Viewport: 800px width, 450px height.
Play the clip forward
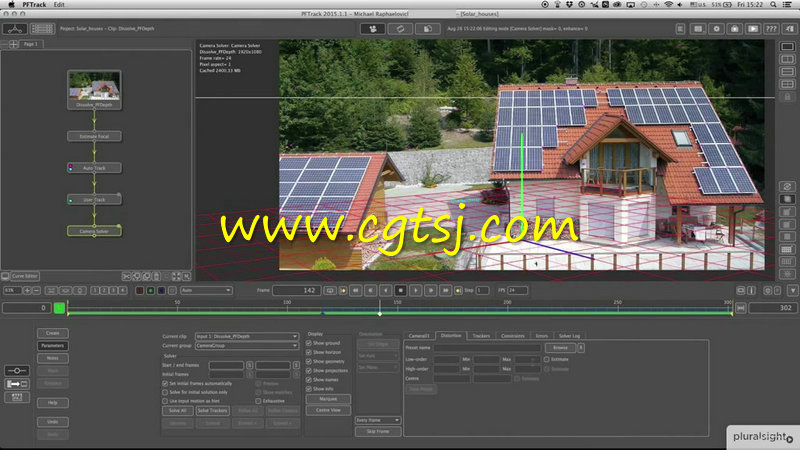(x=415, y=290)
